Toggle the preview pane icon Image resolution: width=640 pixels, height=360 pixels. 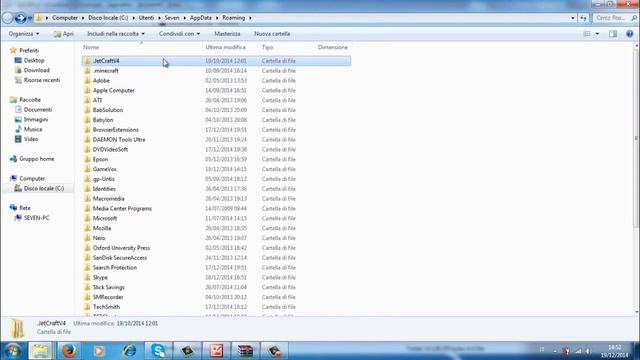(x=613, y=34)
